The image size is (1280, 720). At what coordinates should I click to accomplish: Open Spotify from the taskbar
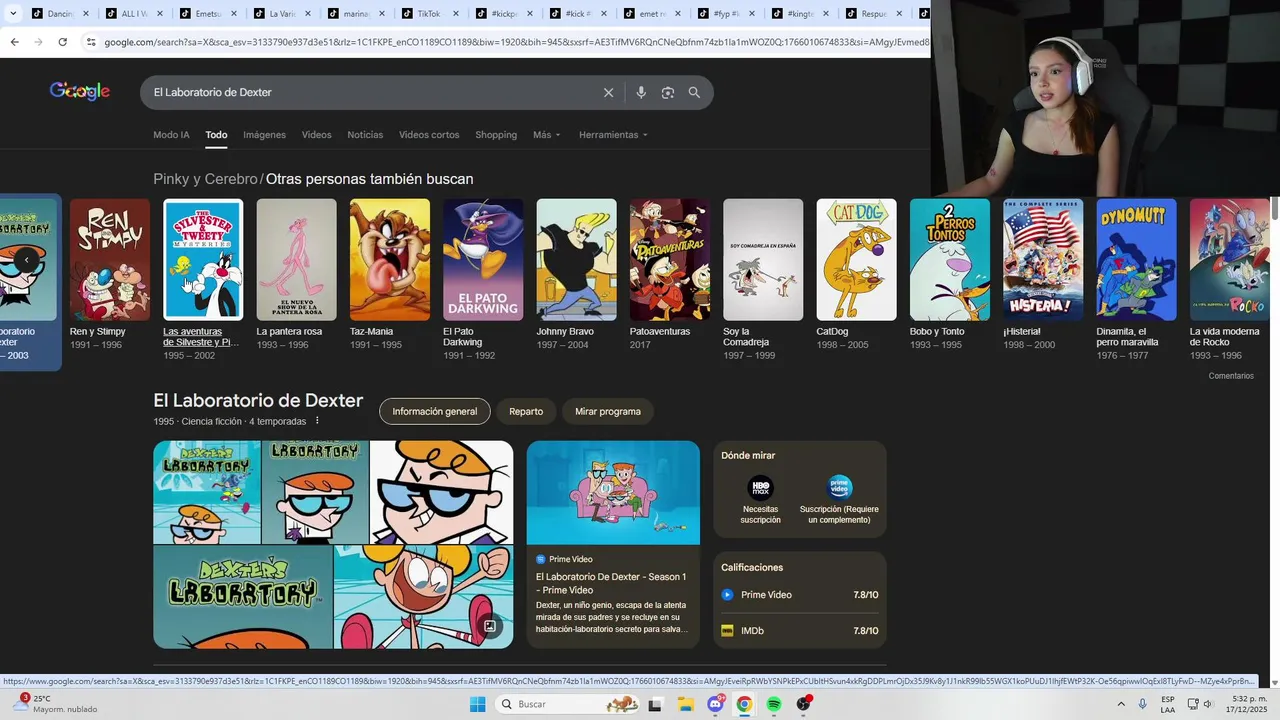click(x=774, y=704)
